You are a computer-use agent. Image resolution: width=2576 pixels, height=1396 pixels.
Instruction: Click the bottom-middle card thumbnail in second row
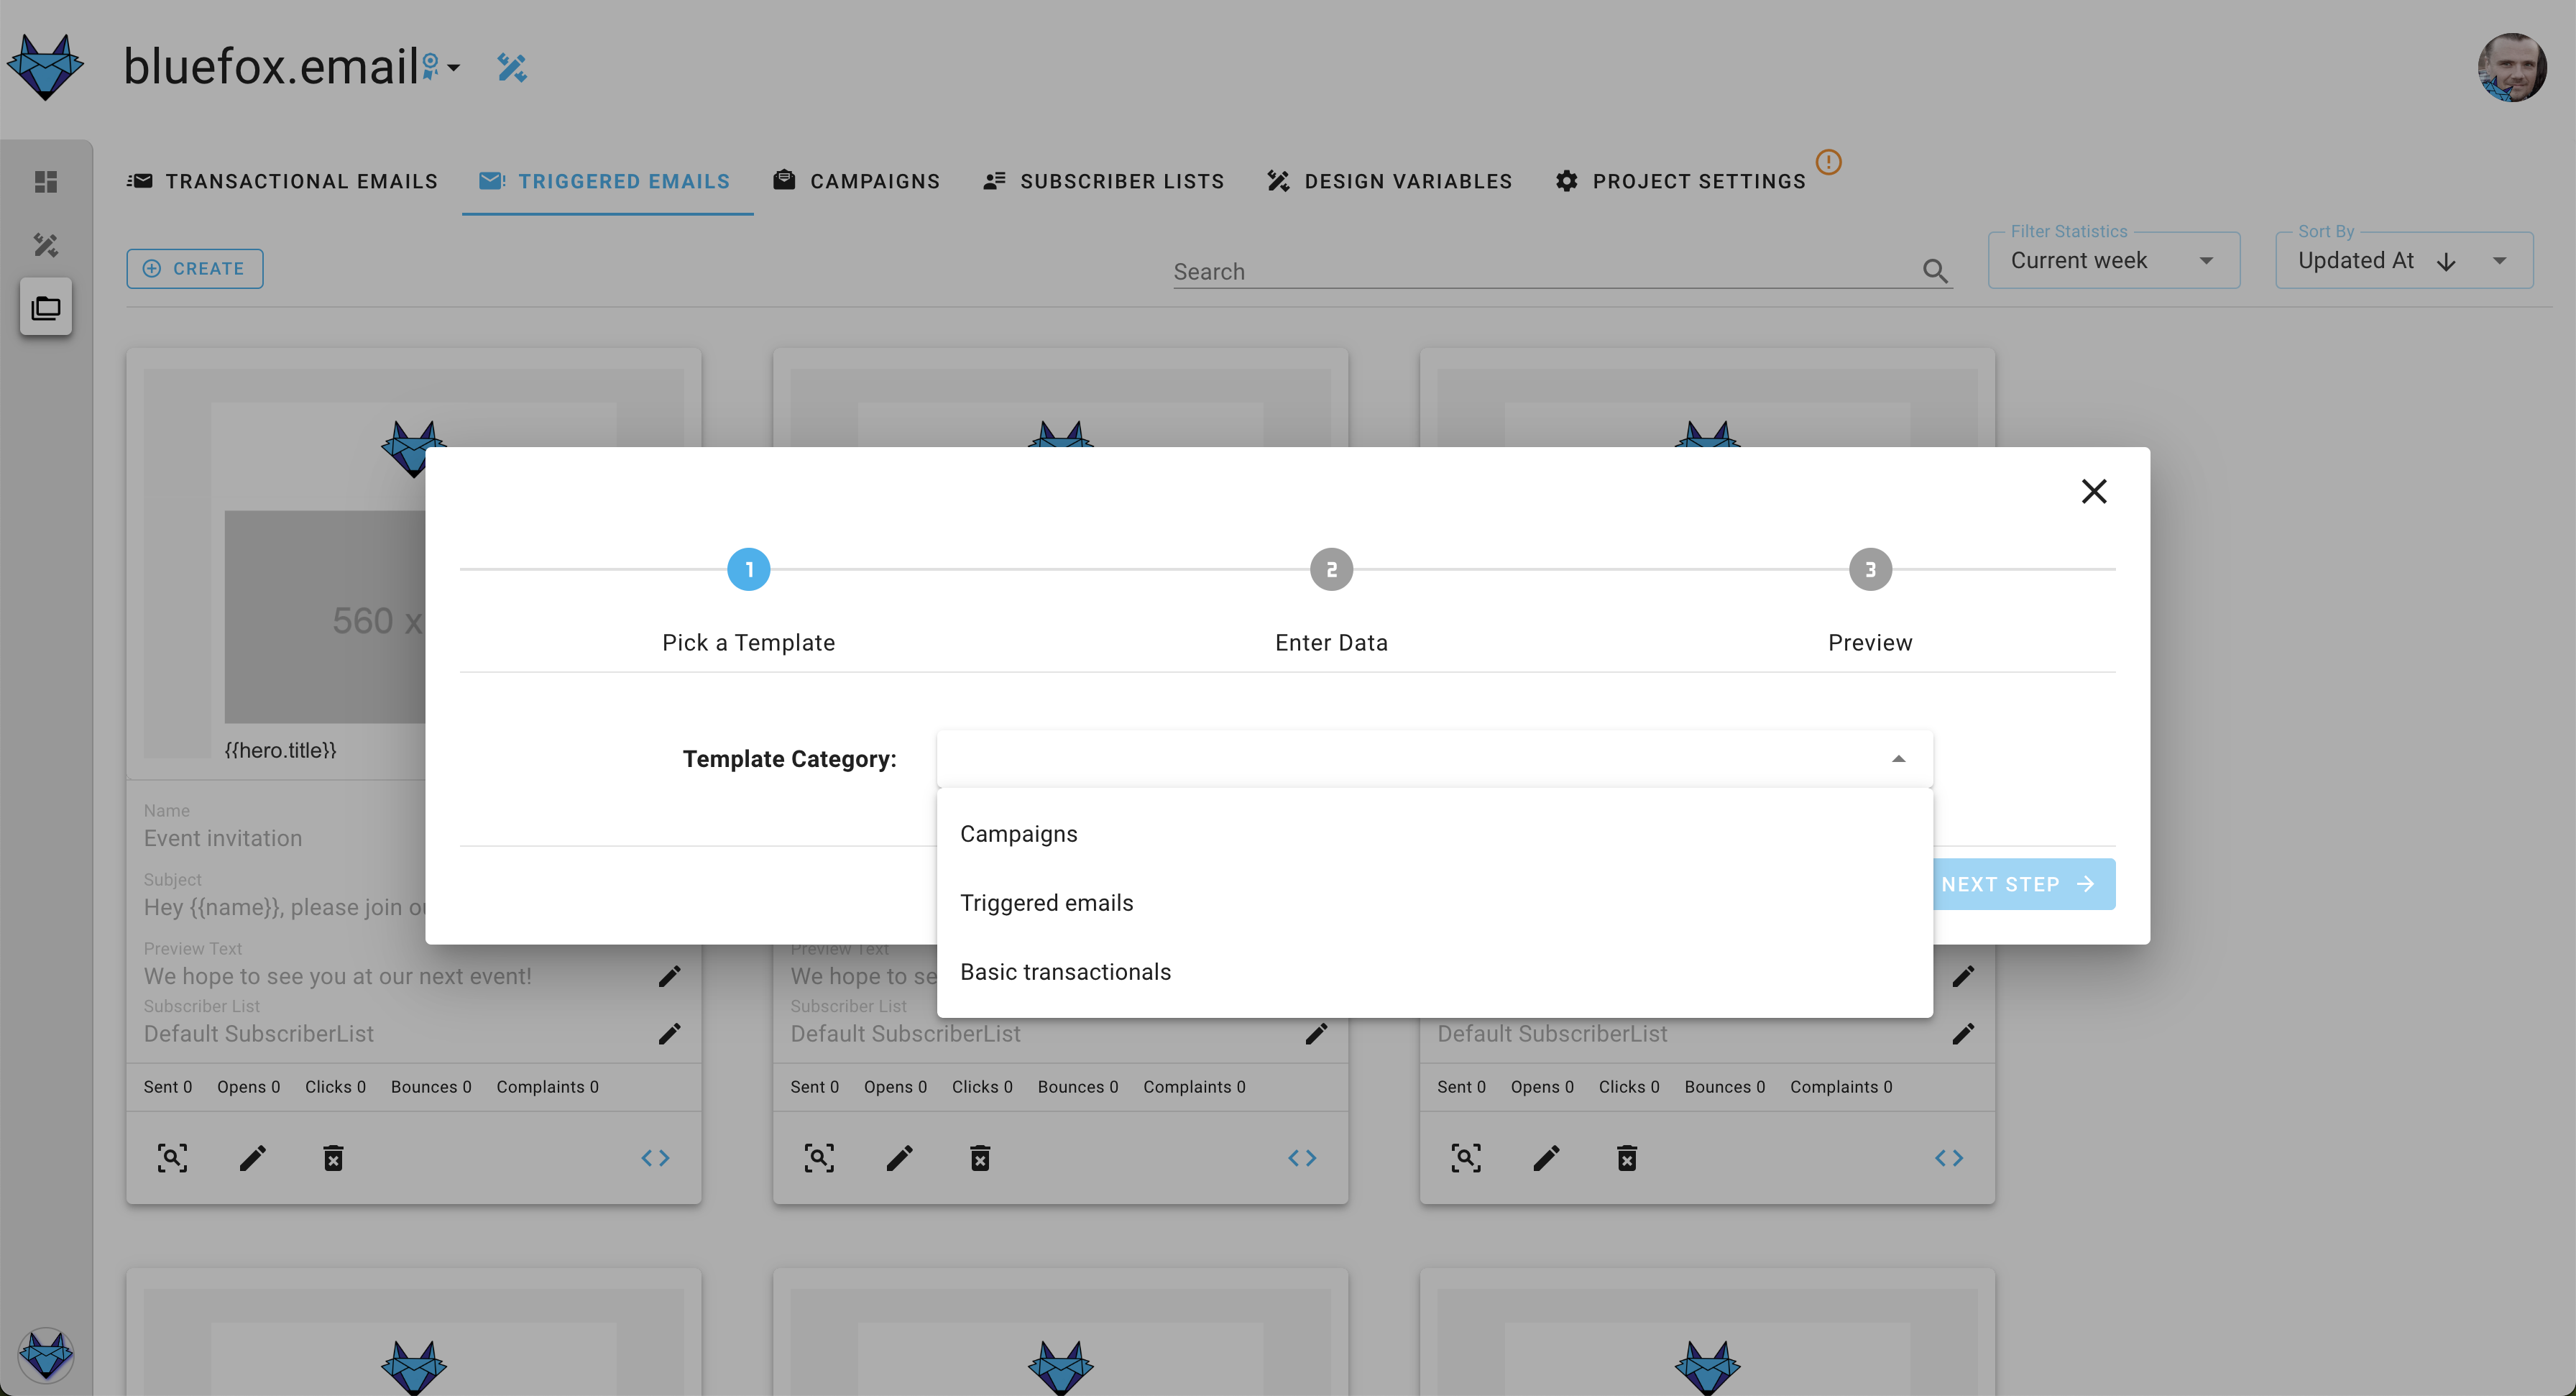[x=1060, y=1342]
